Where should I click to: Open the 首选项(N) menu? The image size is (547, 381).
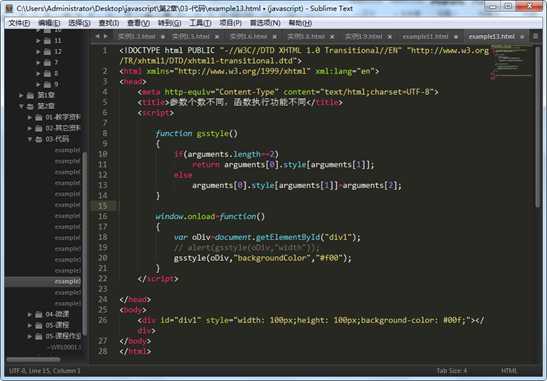click(x=265, y=23)
